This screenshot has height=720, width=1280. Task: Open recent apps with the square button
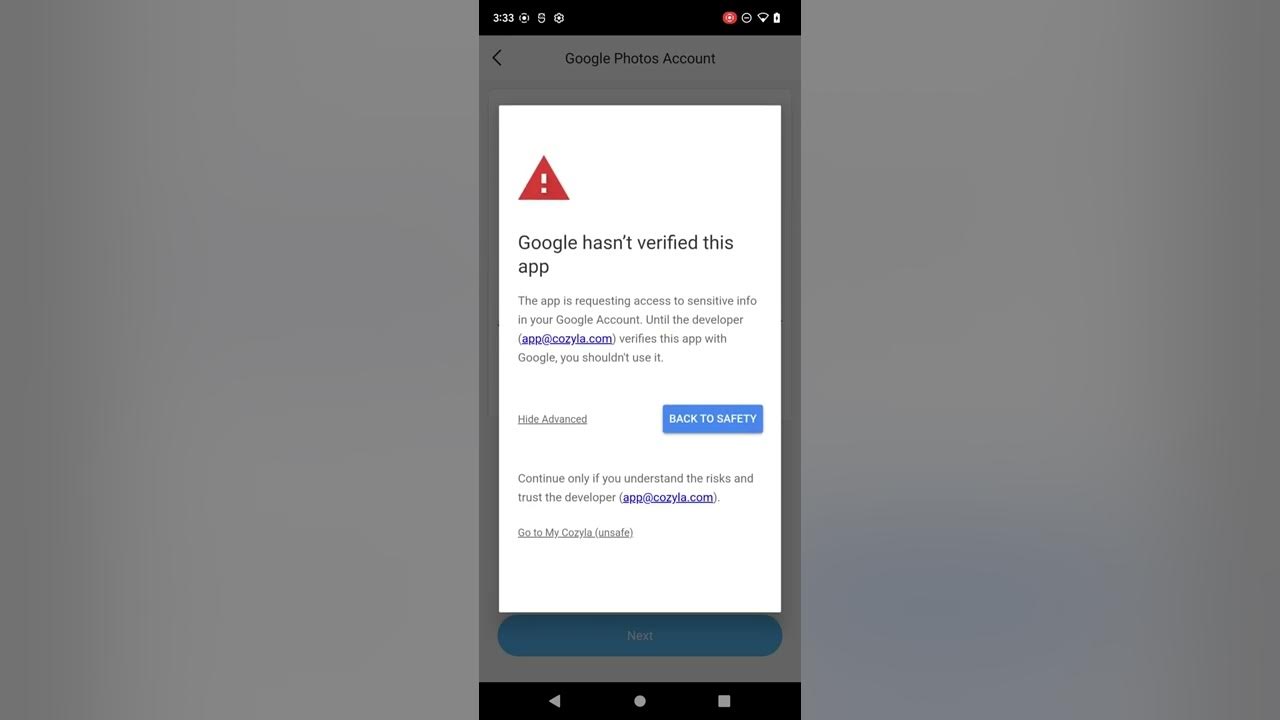pos(724,701)
